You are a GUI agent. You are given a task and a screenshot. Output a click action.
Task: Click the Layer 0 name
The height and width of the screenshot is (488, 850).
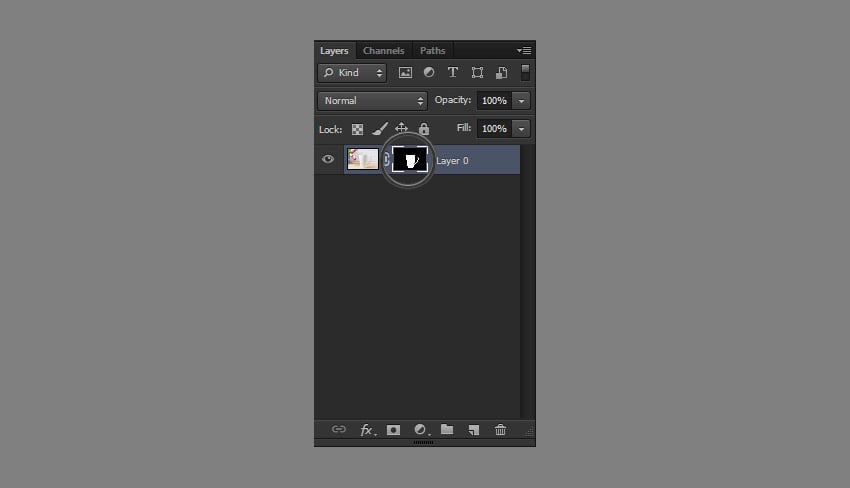click(x=452, y=160)
